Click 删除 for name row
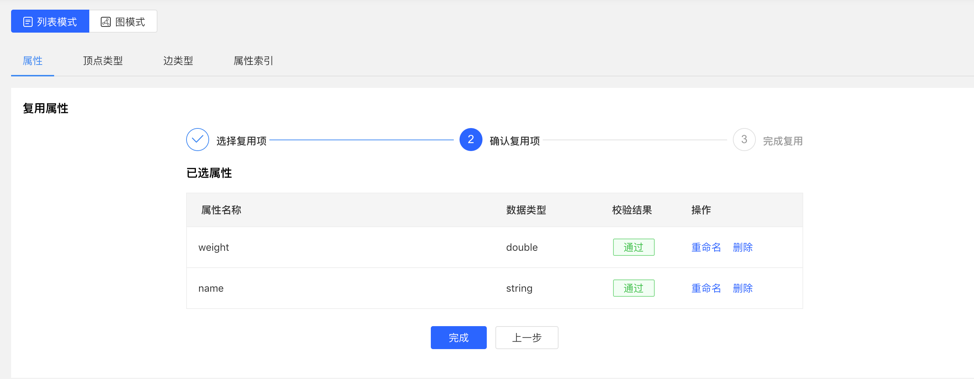 (743, 288)
